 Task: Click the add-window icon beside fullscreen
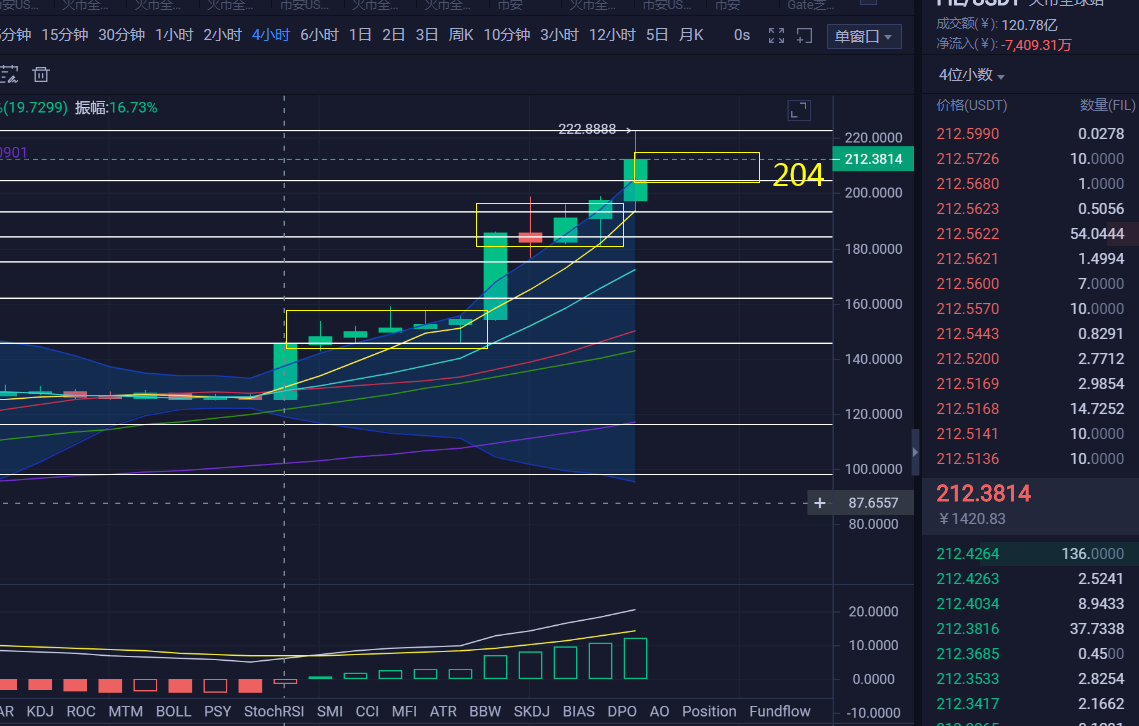point(804,36)
